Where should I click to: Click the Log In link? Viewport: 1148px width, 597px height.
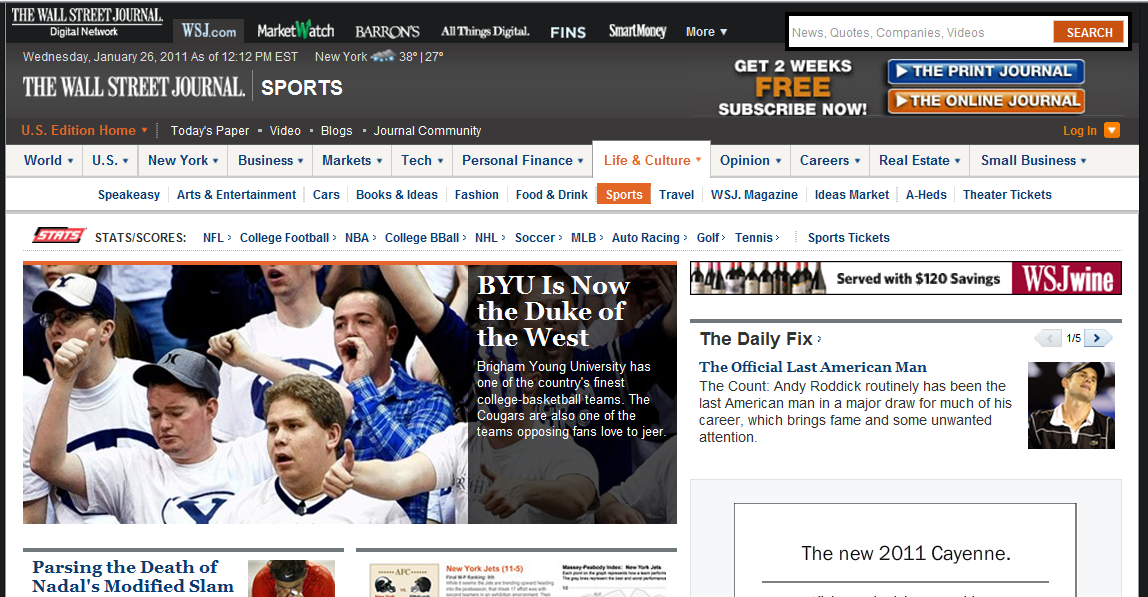(x=1080, y=130)
